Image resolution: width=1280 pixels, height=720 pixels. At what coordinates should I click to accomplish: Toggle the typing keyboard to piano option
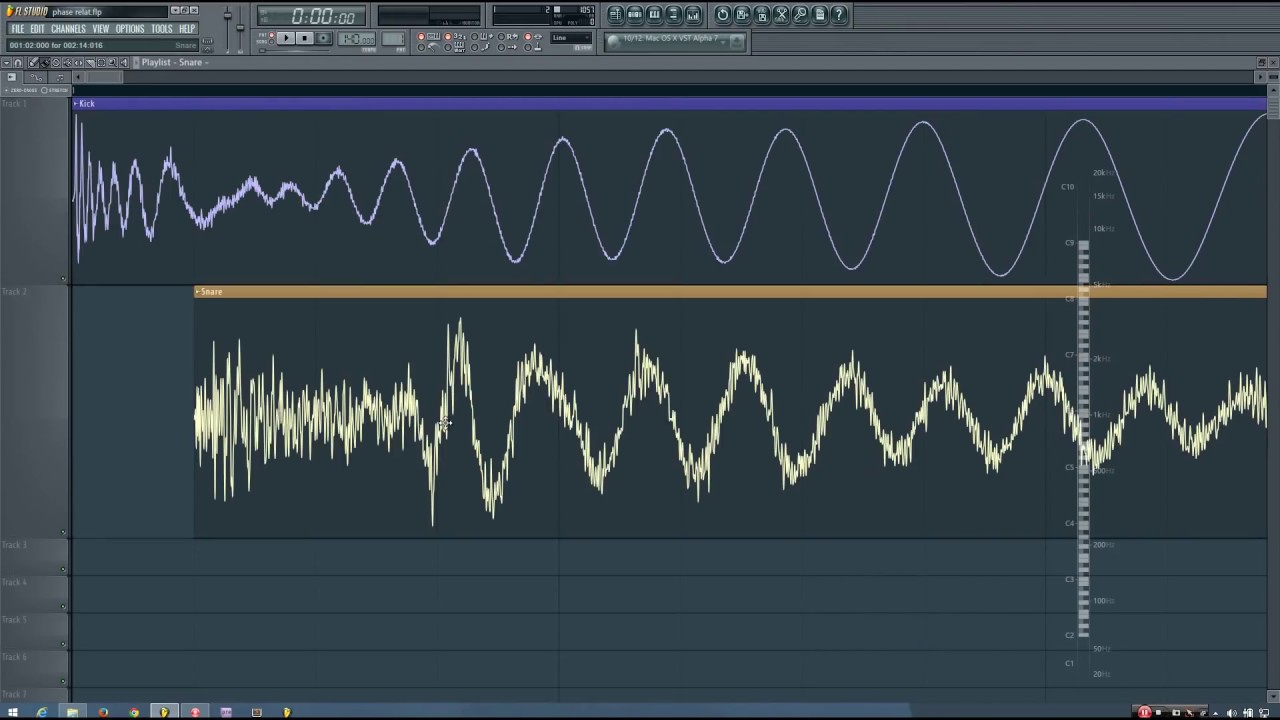[428, 36]
